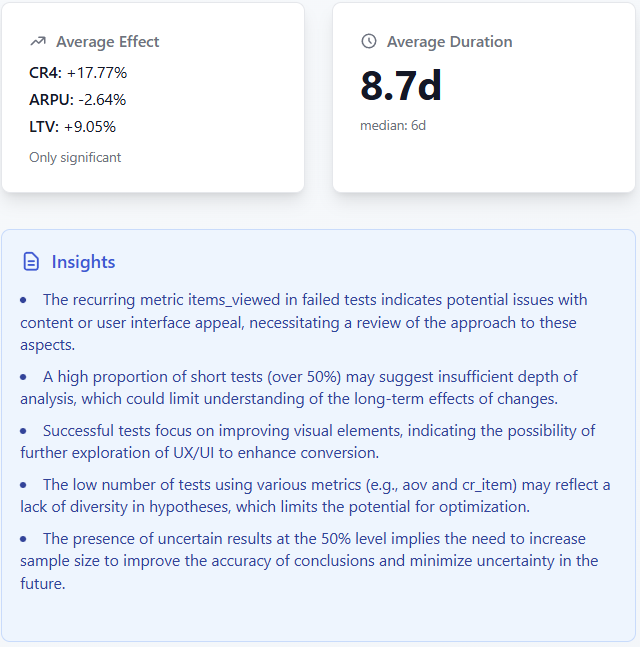
Task: Click the LTV +9.05% metric line
Action: pos(73,126)
